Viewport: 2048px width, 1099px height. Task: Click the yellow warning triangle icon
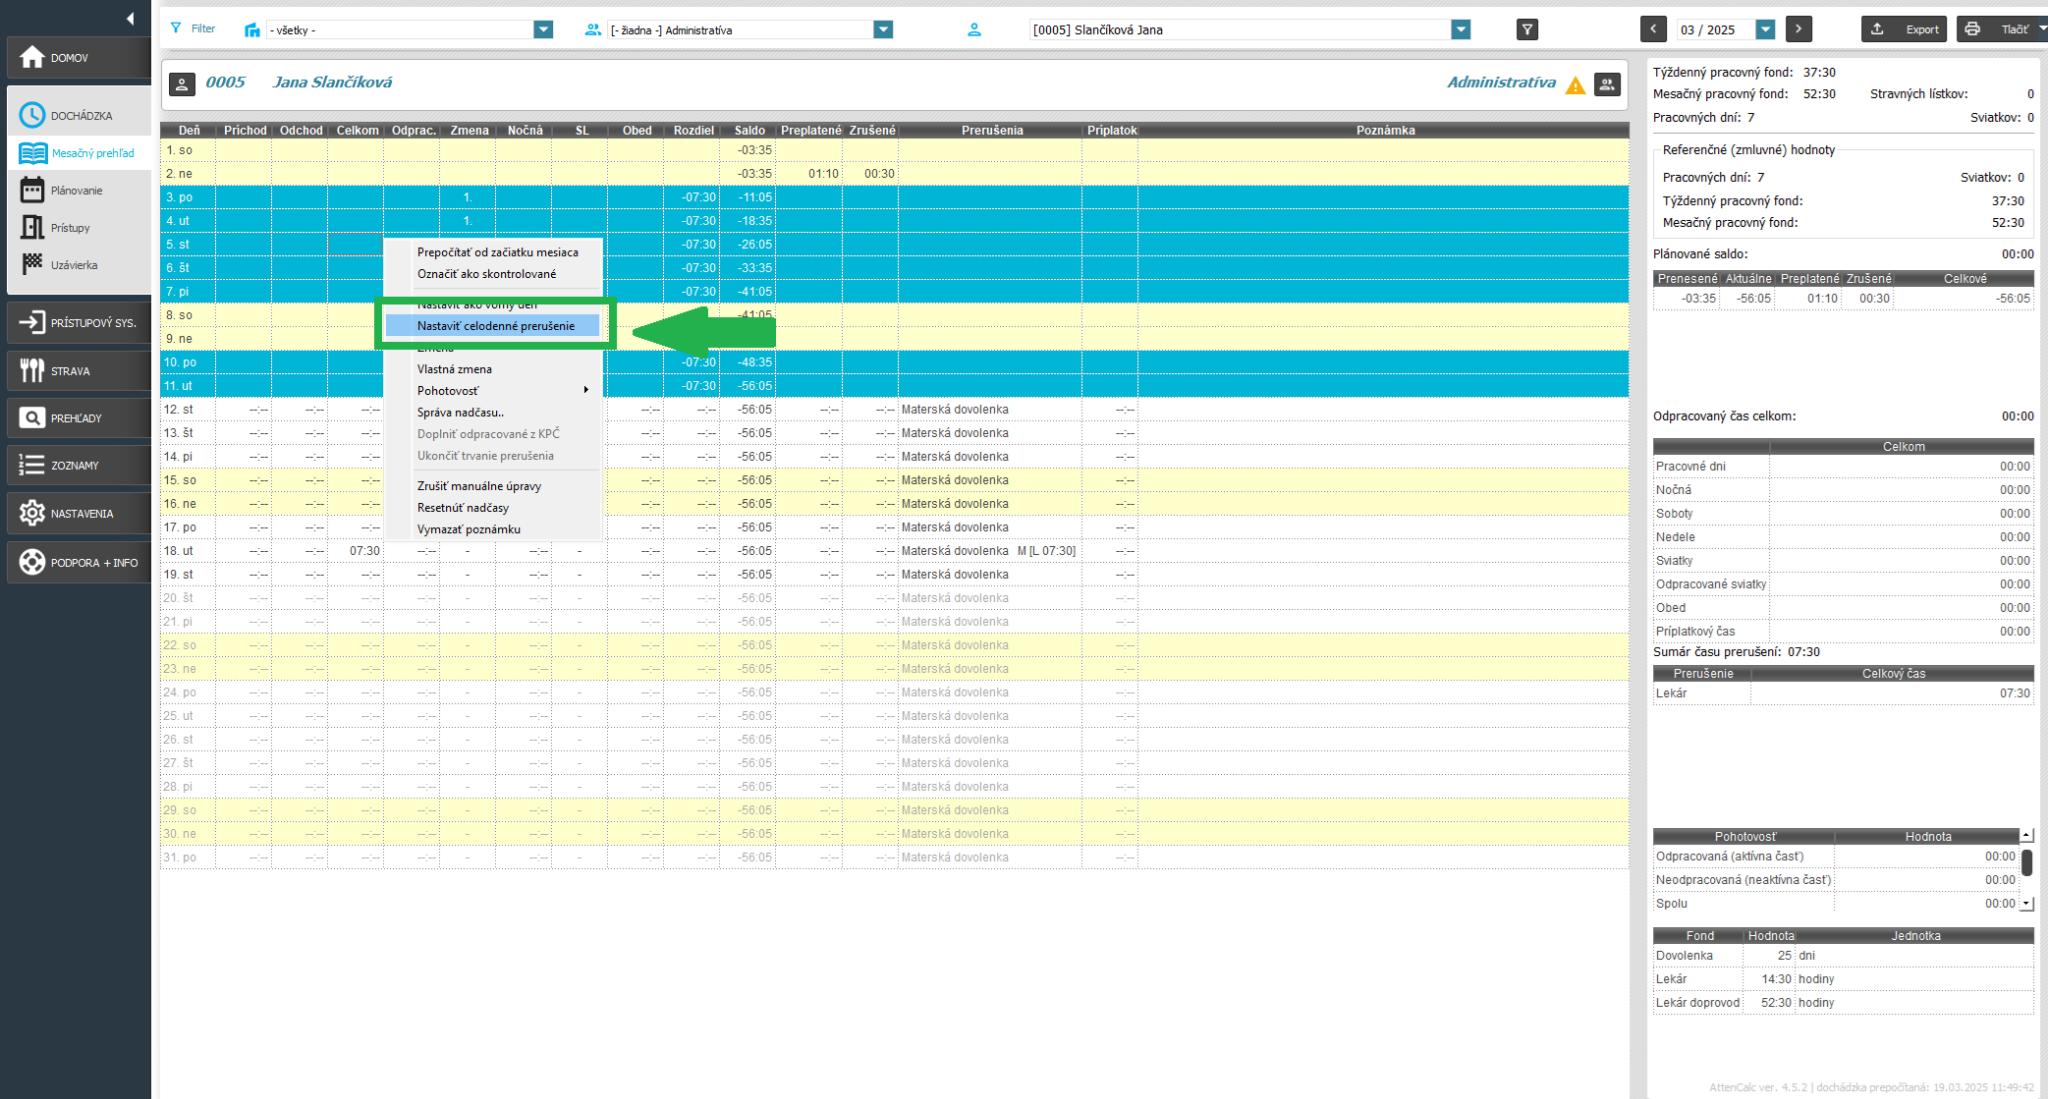click(1575, 85)
